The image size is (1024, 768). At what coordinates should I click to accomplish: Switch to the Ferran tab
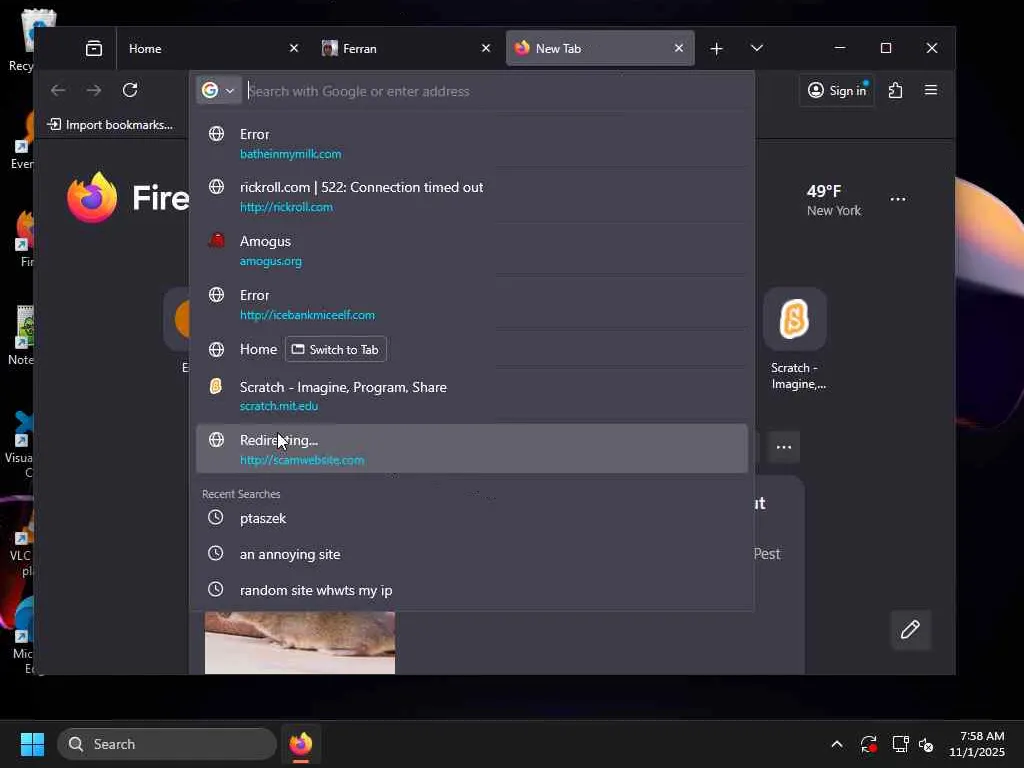tap(405, 49)
